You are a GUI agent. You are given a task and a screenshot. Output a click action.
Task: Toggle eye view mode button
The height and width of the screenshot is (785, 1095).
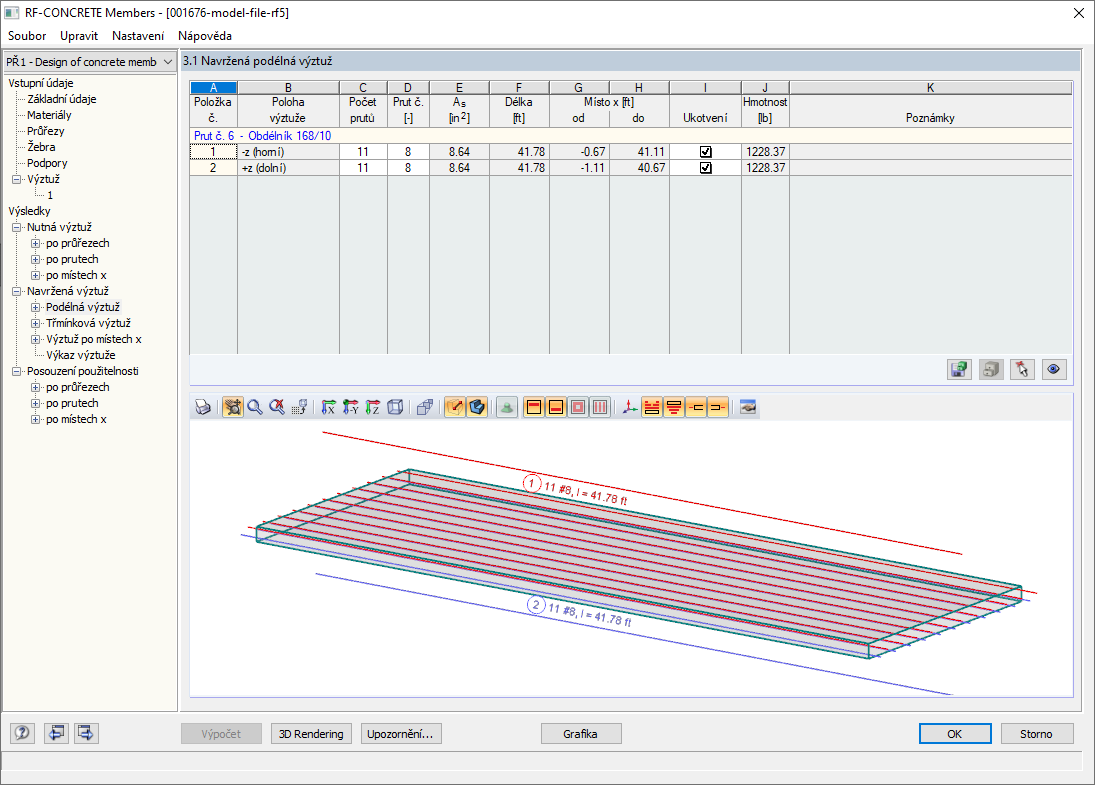[1054, 369]
